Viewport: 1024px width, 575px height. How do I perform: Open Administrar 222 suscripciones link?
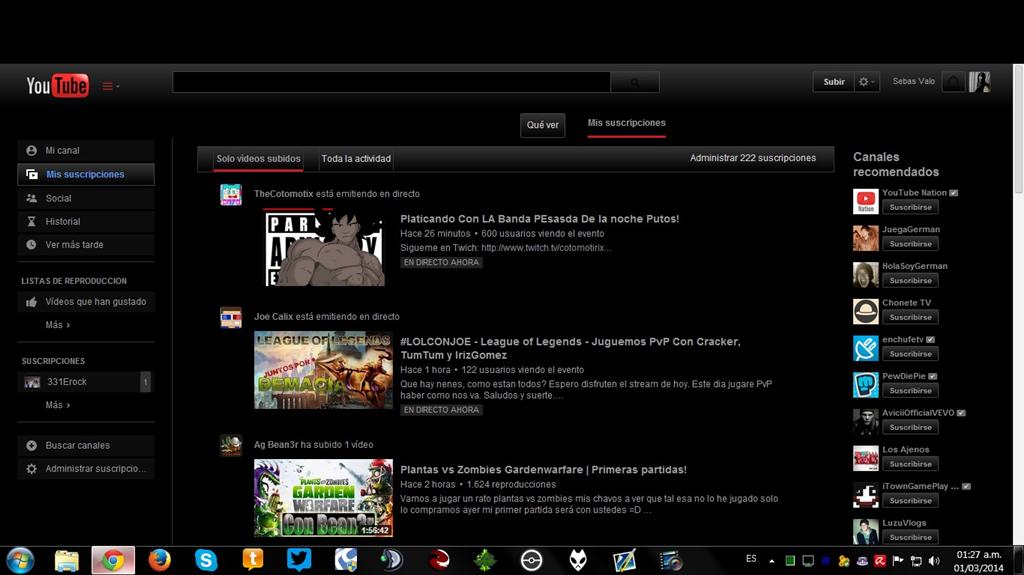click(752, 158)
